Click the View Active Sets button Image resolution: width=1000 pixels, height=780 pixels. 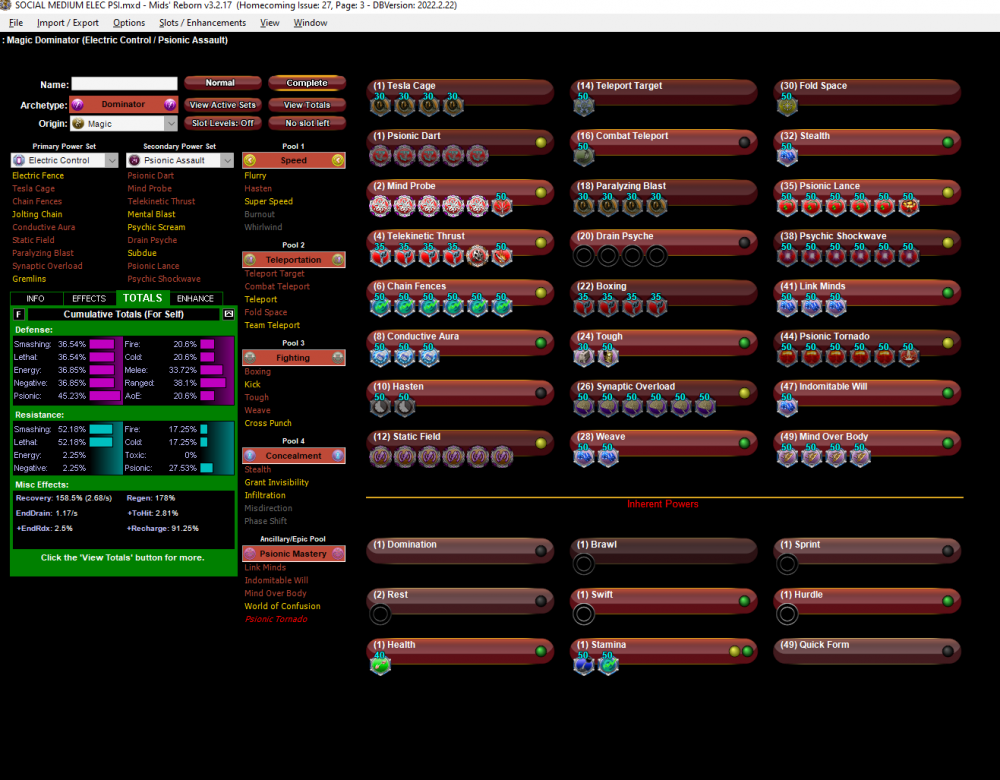point(222,105)
